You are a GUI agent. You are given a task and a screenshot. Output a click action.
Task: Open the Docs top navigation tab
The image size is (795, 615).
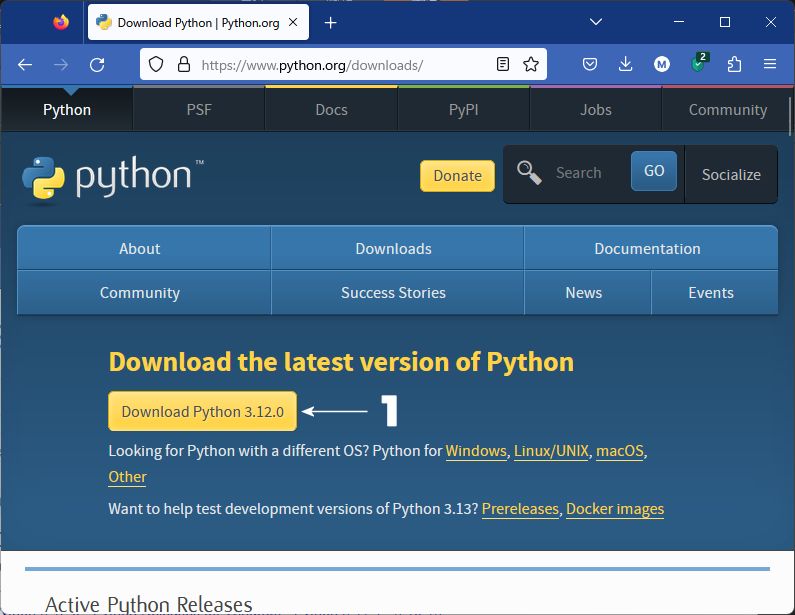coord(331,110)
